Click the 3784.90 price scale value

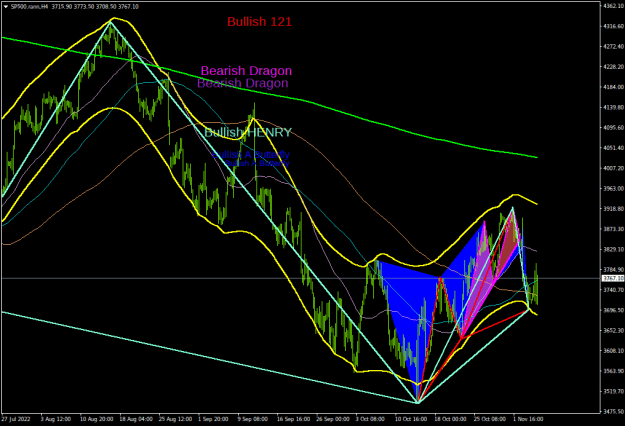(613, 269)
